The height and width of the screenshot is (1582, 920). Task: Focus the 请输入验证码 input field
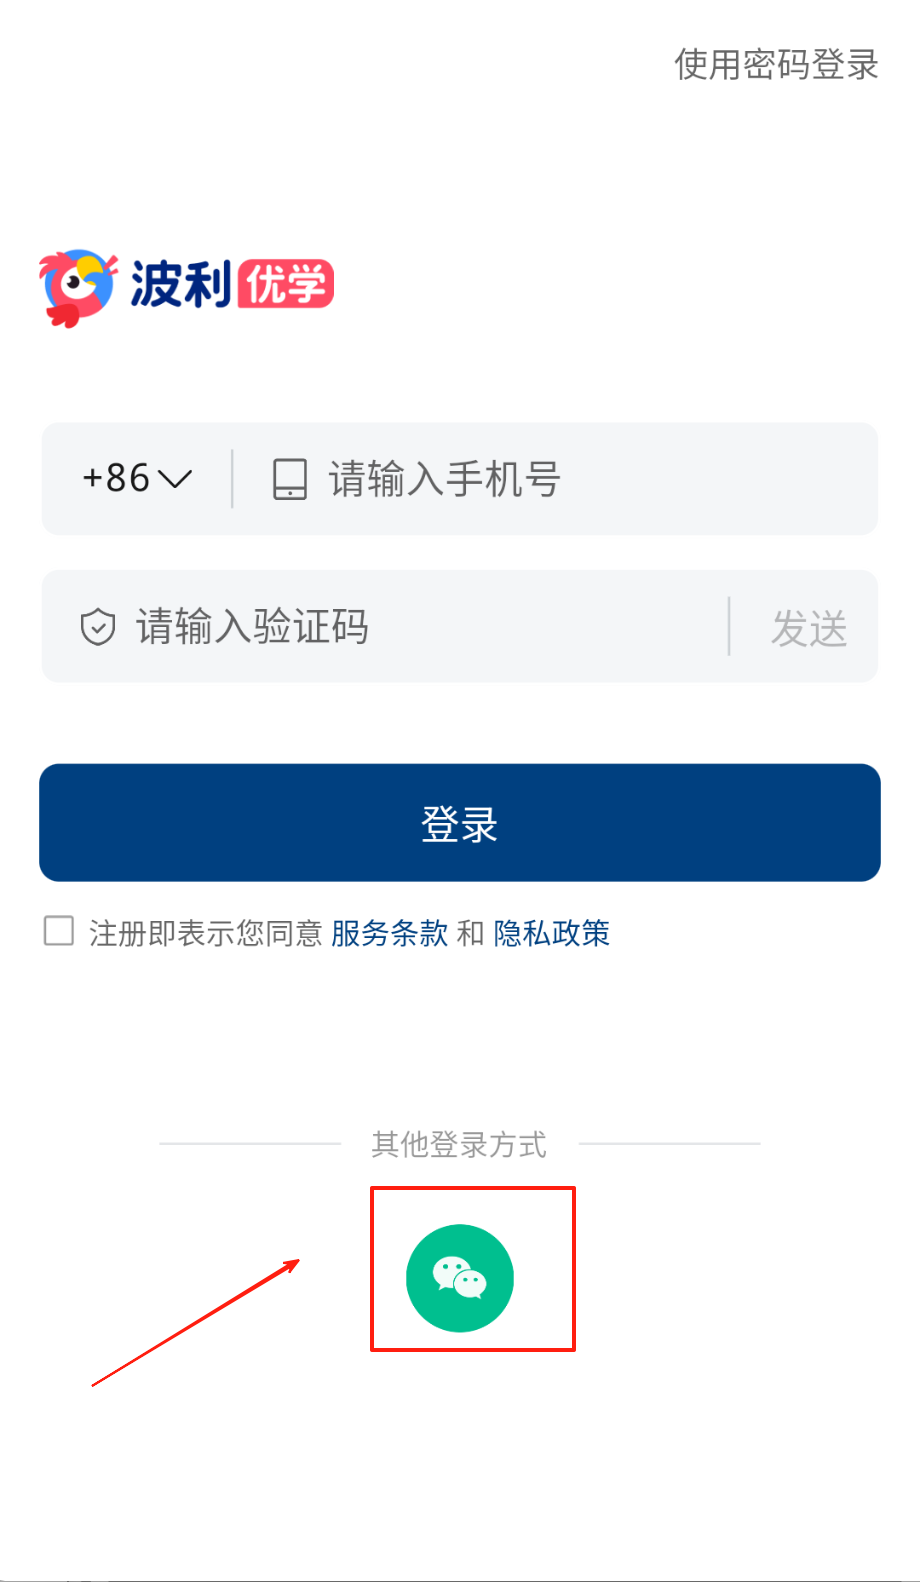pos(420,627)
